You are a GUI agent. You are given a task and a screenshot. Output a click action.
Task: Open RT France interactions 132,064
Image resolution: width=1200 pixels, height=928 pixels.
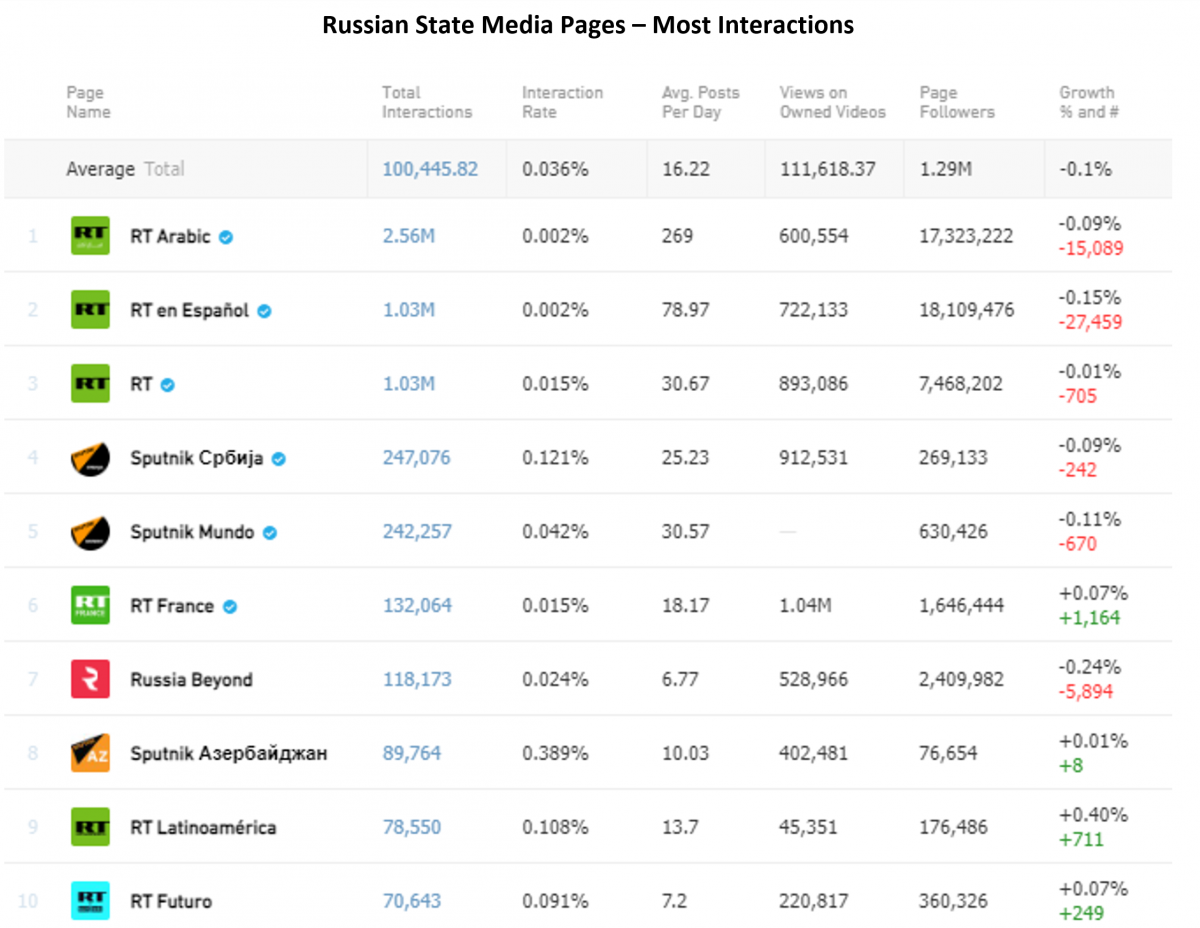coord(417,606)
